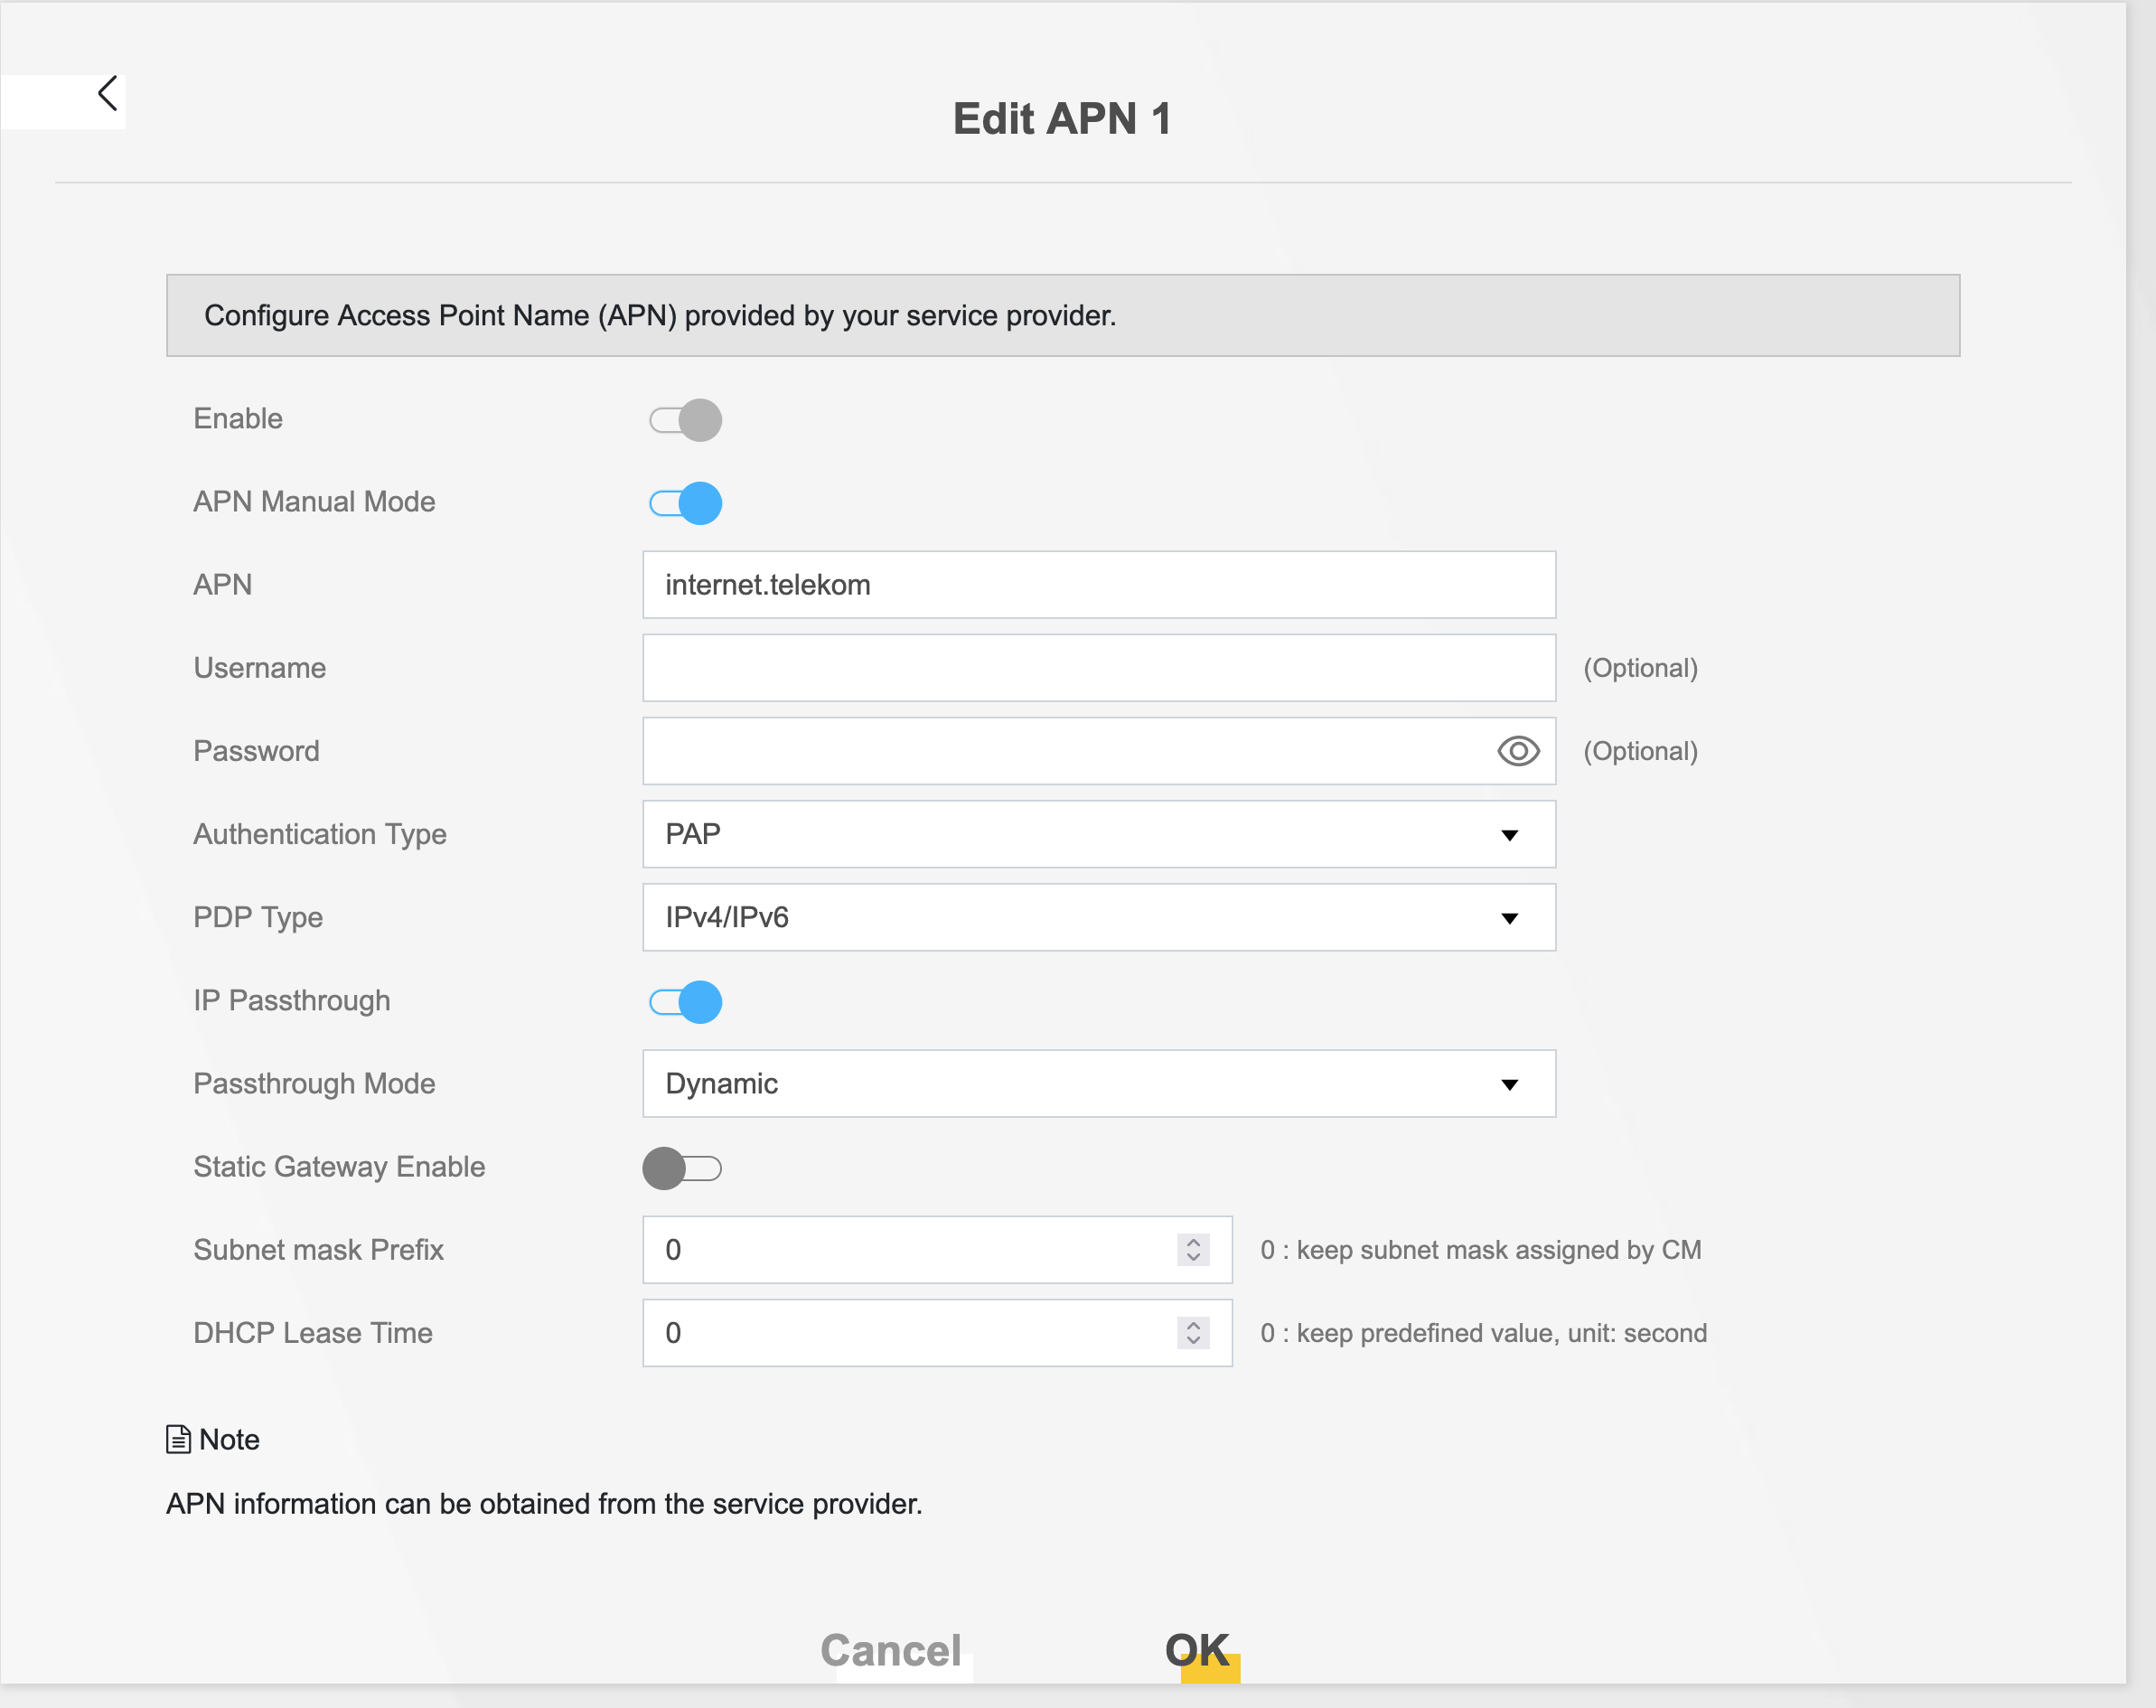The height and width of the screenshot is (1708, 2156).
Task: Click the Edit APN 1 heading
Action: 1061,119
